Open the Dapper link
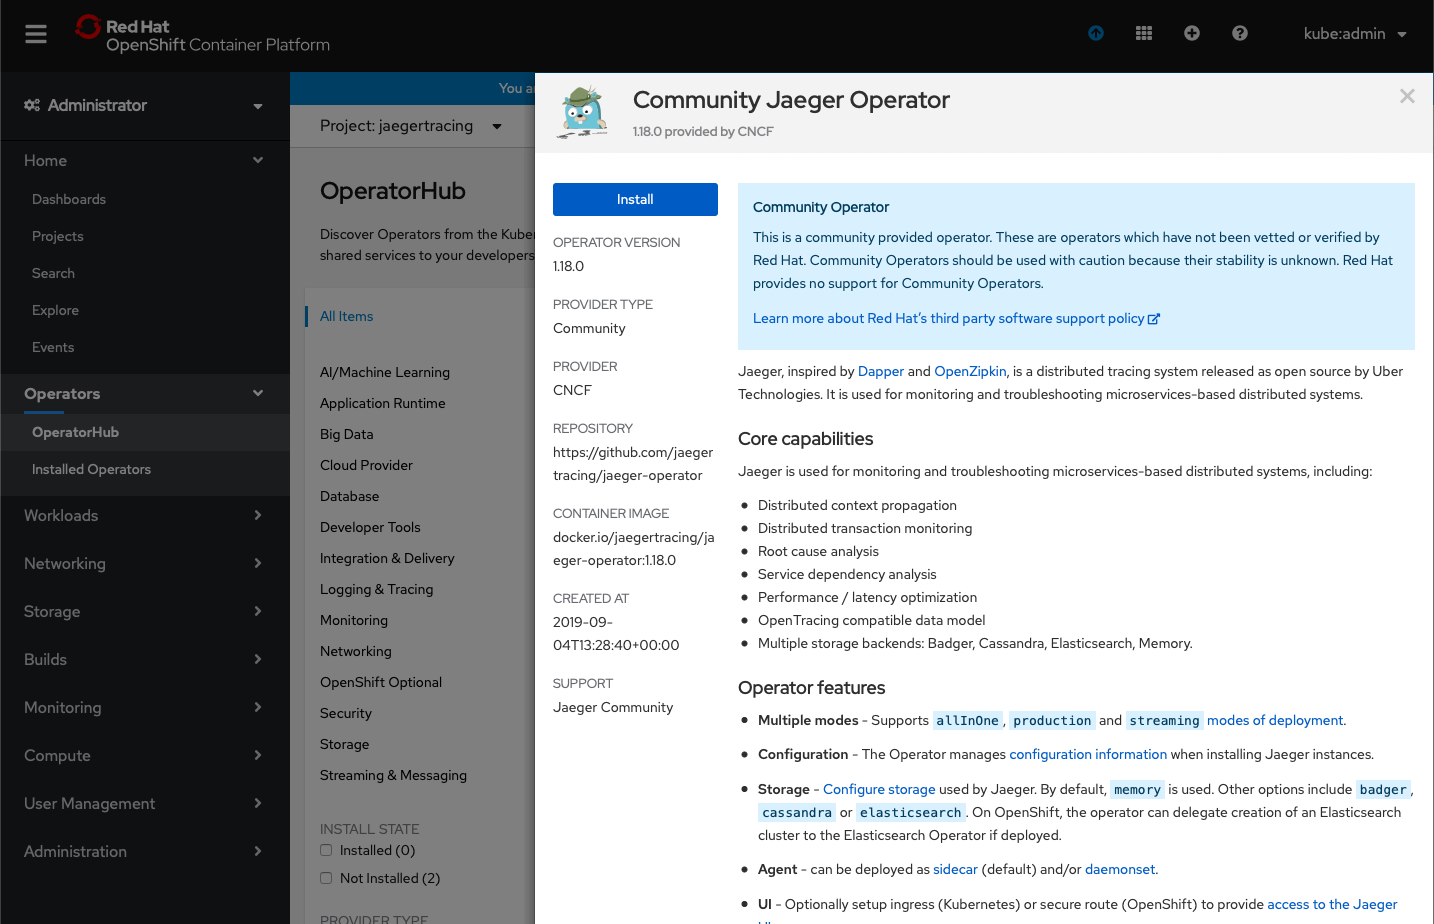Image resolution: width=1434 pixels, height=924 pixels. (881, 371)
